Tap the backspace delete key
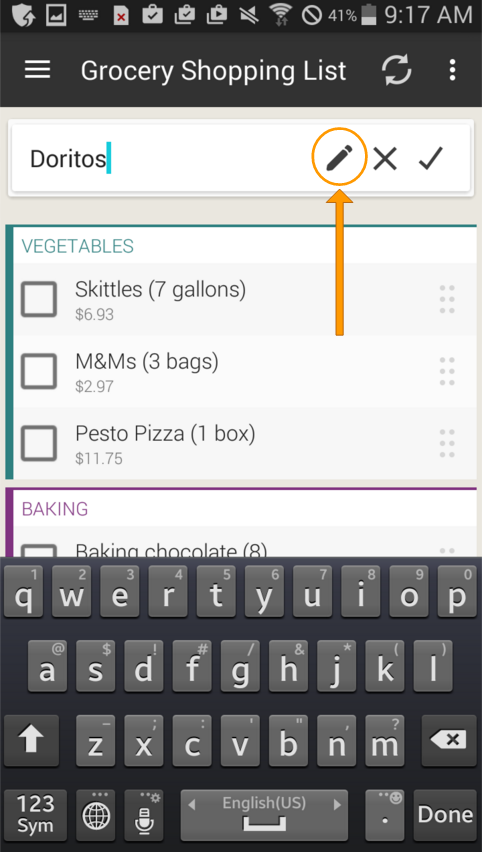 449,741
